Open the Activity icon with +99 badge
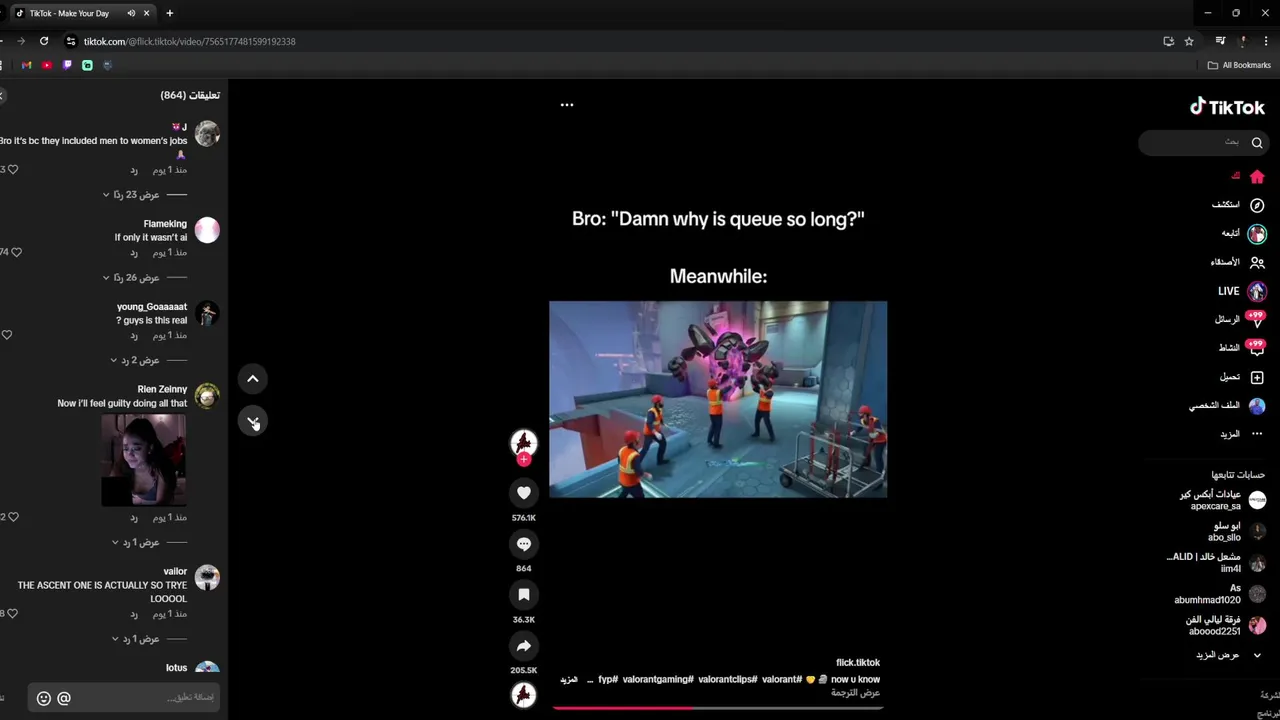This screenshot has height=720, width=1280. click(1257, 348)
